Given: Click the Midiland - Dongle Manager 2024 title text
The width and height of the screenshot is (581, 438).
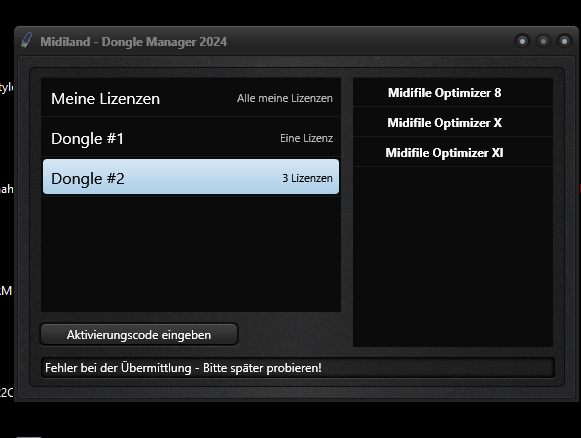Looking at the screenshot, I should (x=133, y=42).
